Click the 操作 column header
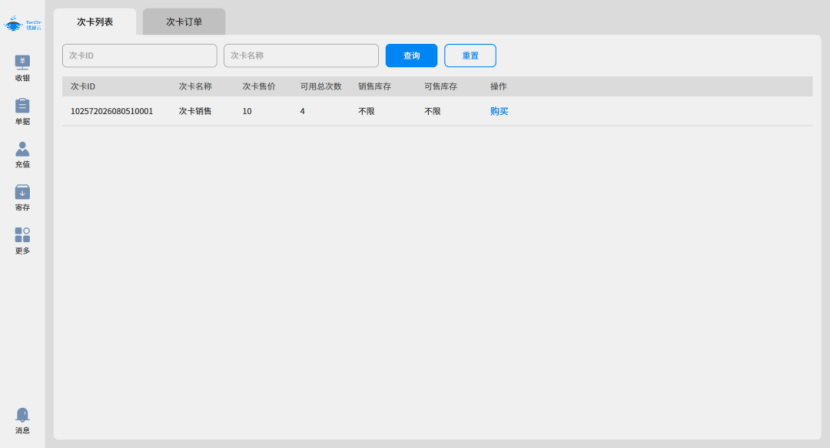The height and width of the screenshot is (448, 830). pyautogui.click(x=499, y=86)
